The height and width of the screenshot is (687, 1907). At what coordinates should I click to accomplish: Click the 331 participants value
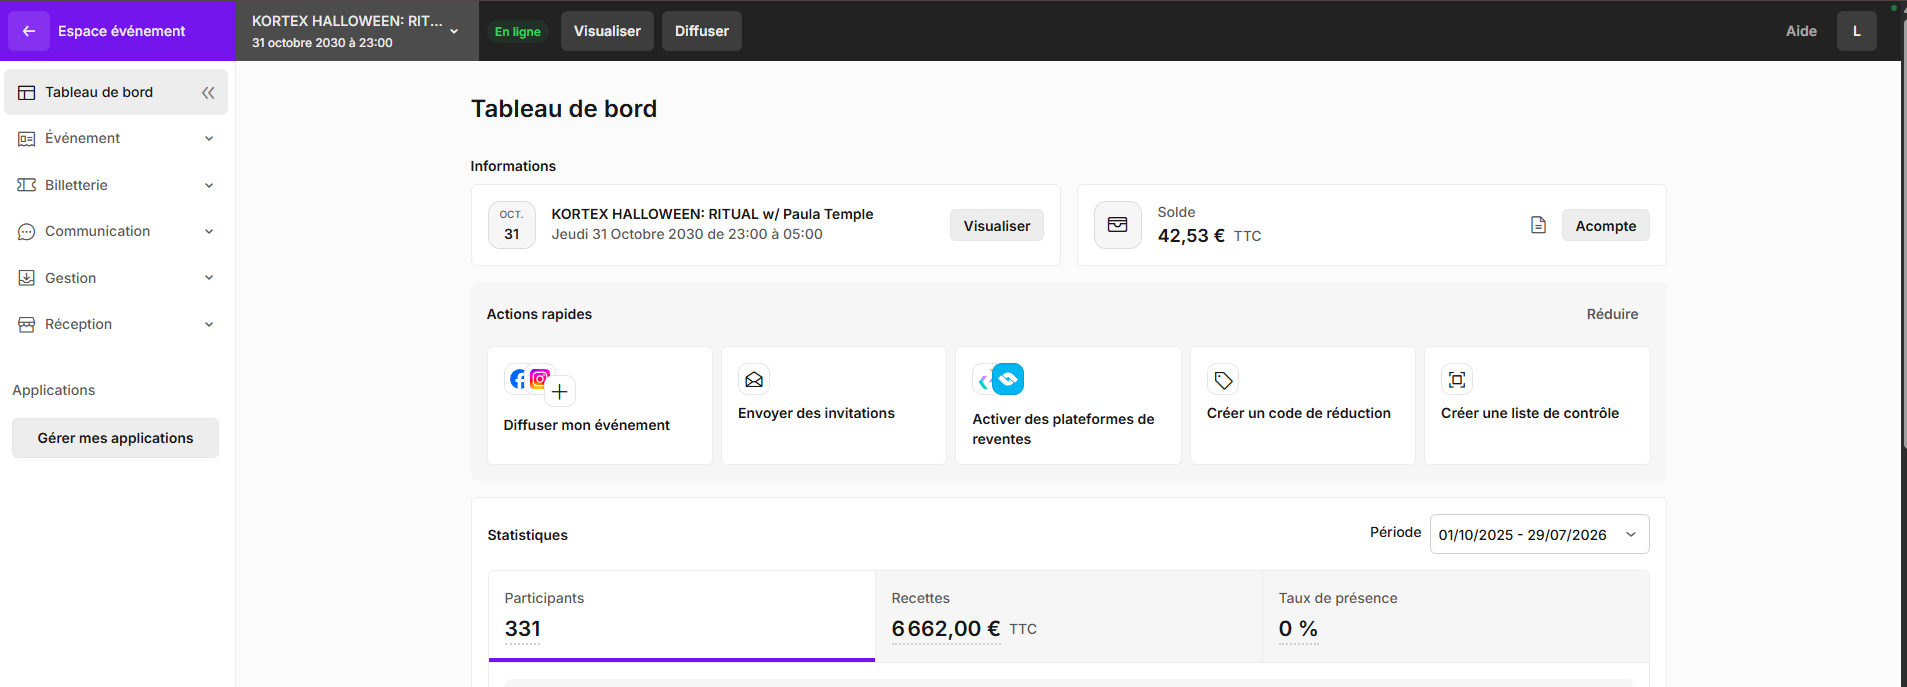click(x=523, y=629)
